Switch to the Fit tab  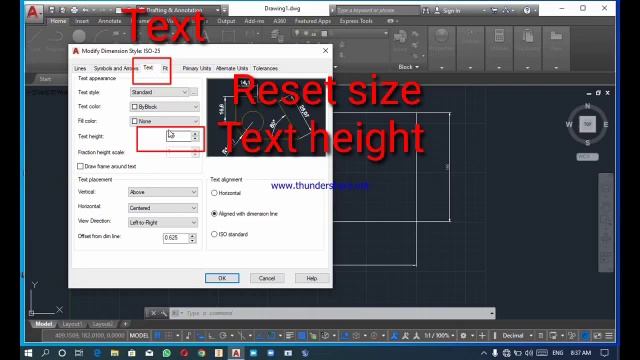[165, 68]
